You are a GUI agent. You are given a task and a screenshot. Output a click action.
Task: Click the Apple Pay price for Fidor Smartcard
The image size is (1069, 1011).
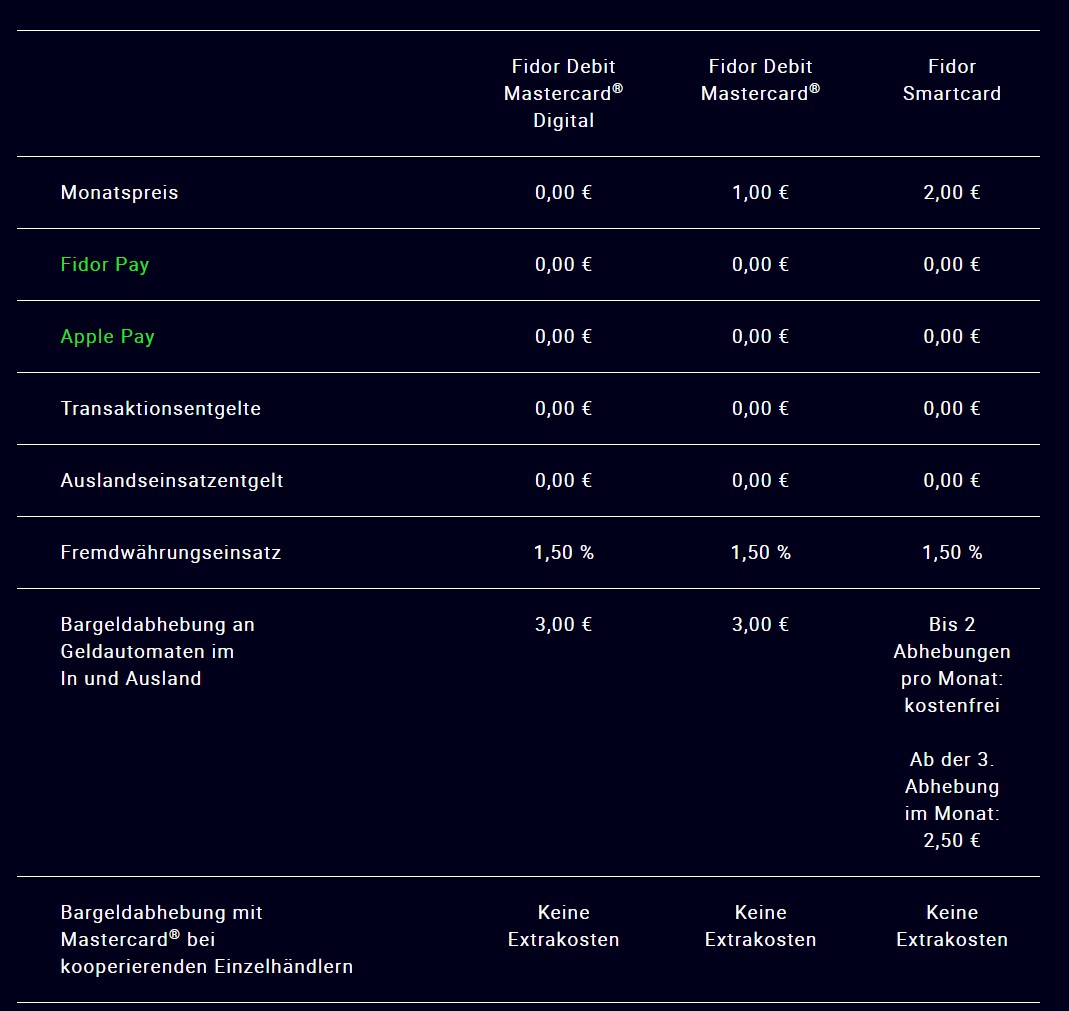pos(951,337)
